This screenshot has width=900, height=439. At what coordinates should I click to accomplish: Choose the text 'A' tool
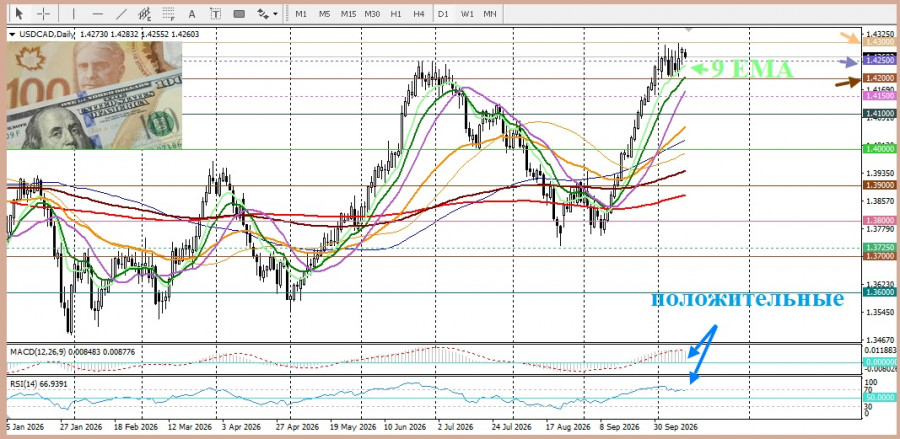(x=192, y=13)
